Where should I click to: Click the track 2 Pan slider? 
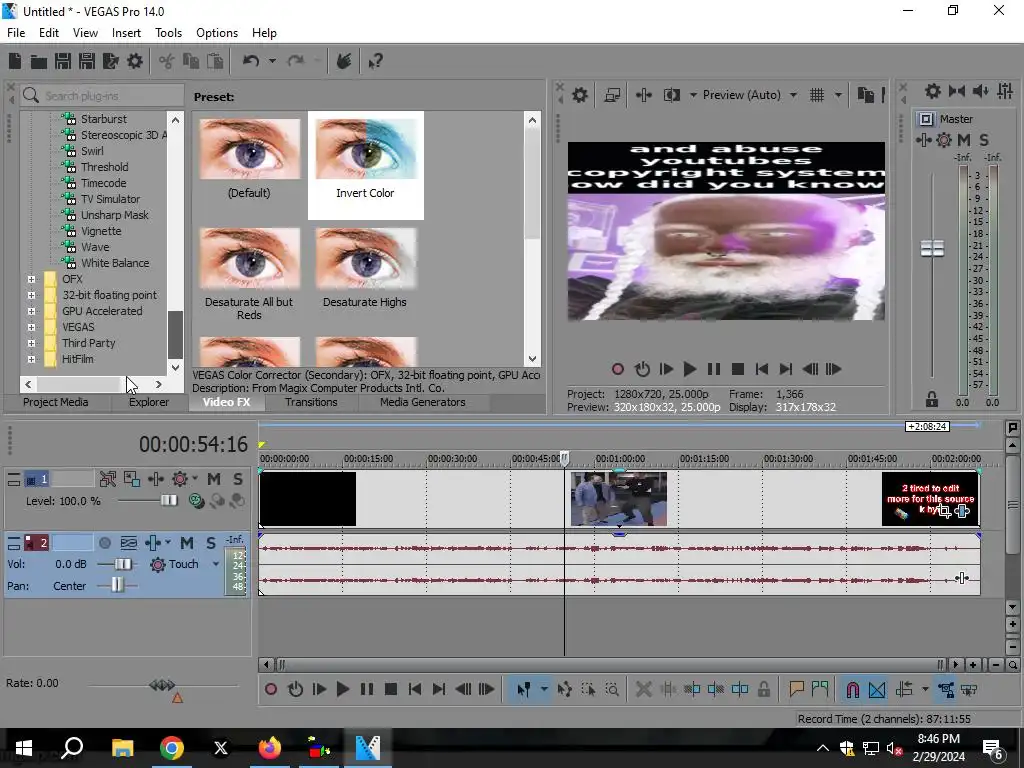click(x=116, y=585)
